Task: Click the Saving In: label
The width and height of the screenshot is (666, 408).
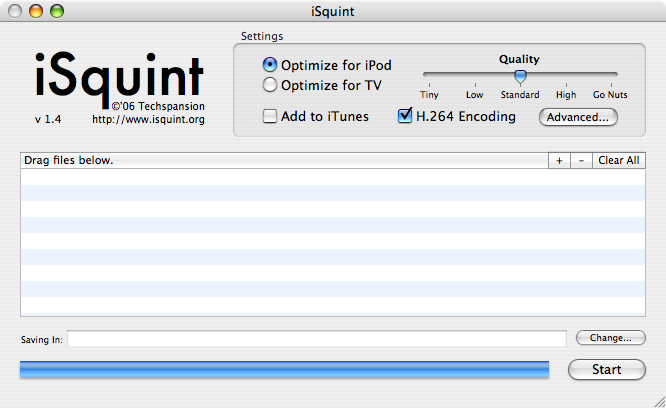Action: pos(42,340)
